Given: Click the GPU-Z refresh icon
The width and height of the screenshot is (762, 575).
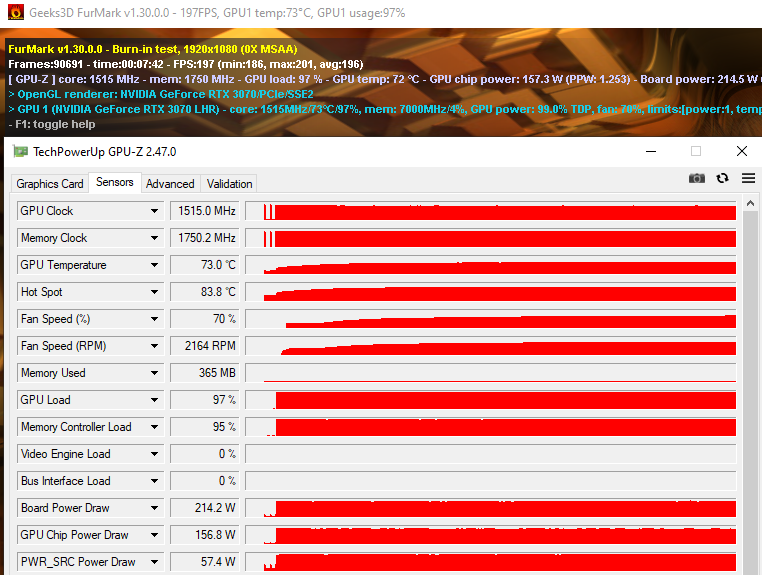Looking at the screenshot, I should pos(723,178).
